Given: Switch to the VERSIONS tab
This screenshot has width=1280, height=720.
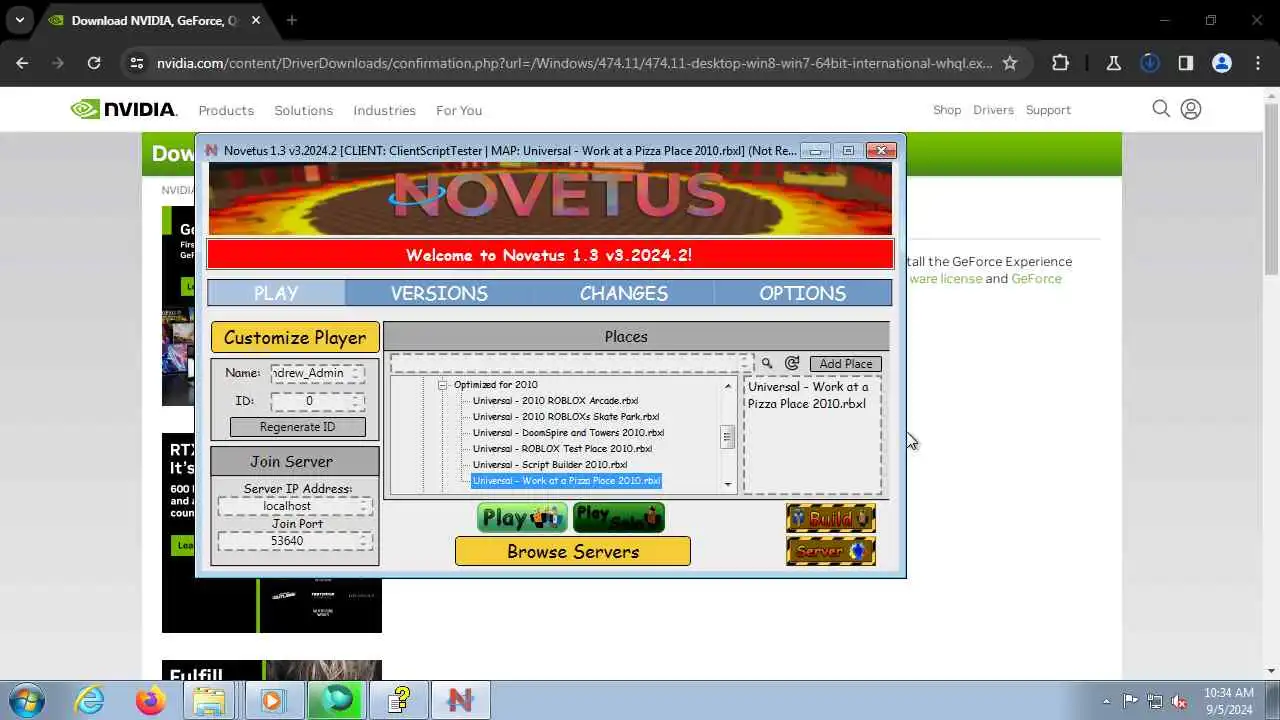Looking at the screenshot, I should [x=439, y=293].
